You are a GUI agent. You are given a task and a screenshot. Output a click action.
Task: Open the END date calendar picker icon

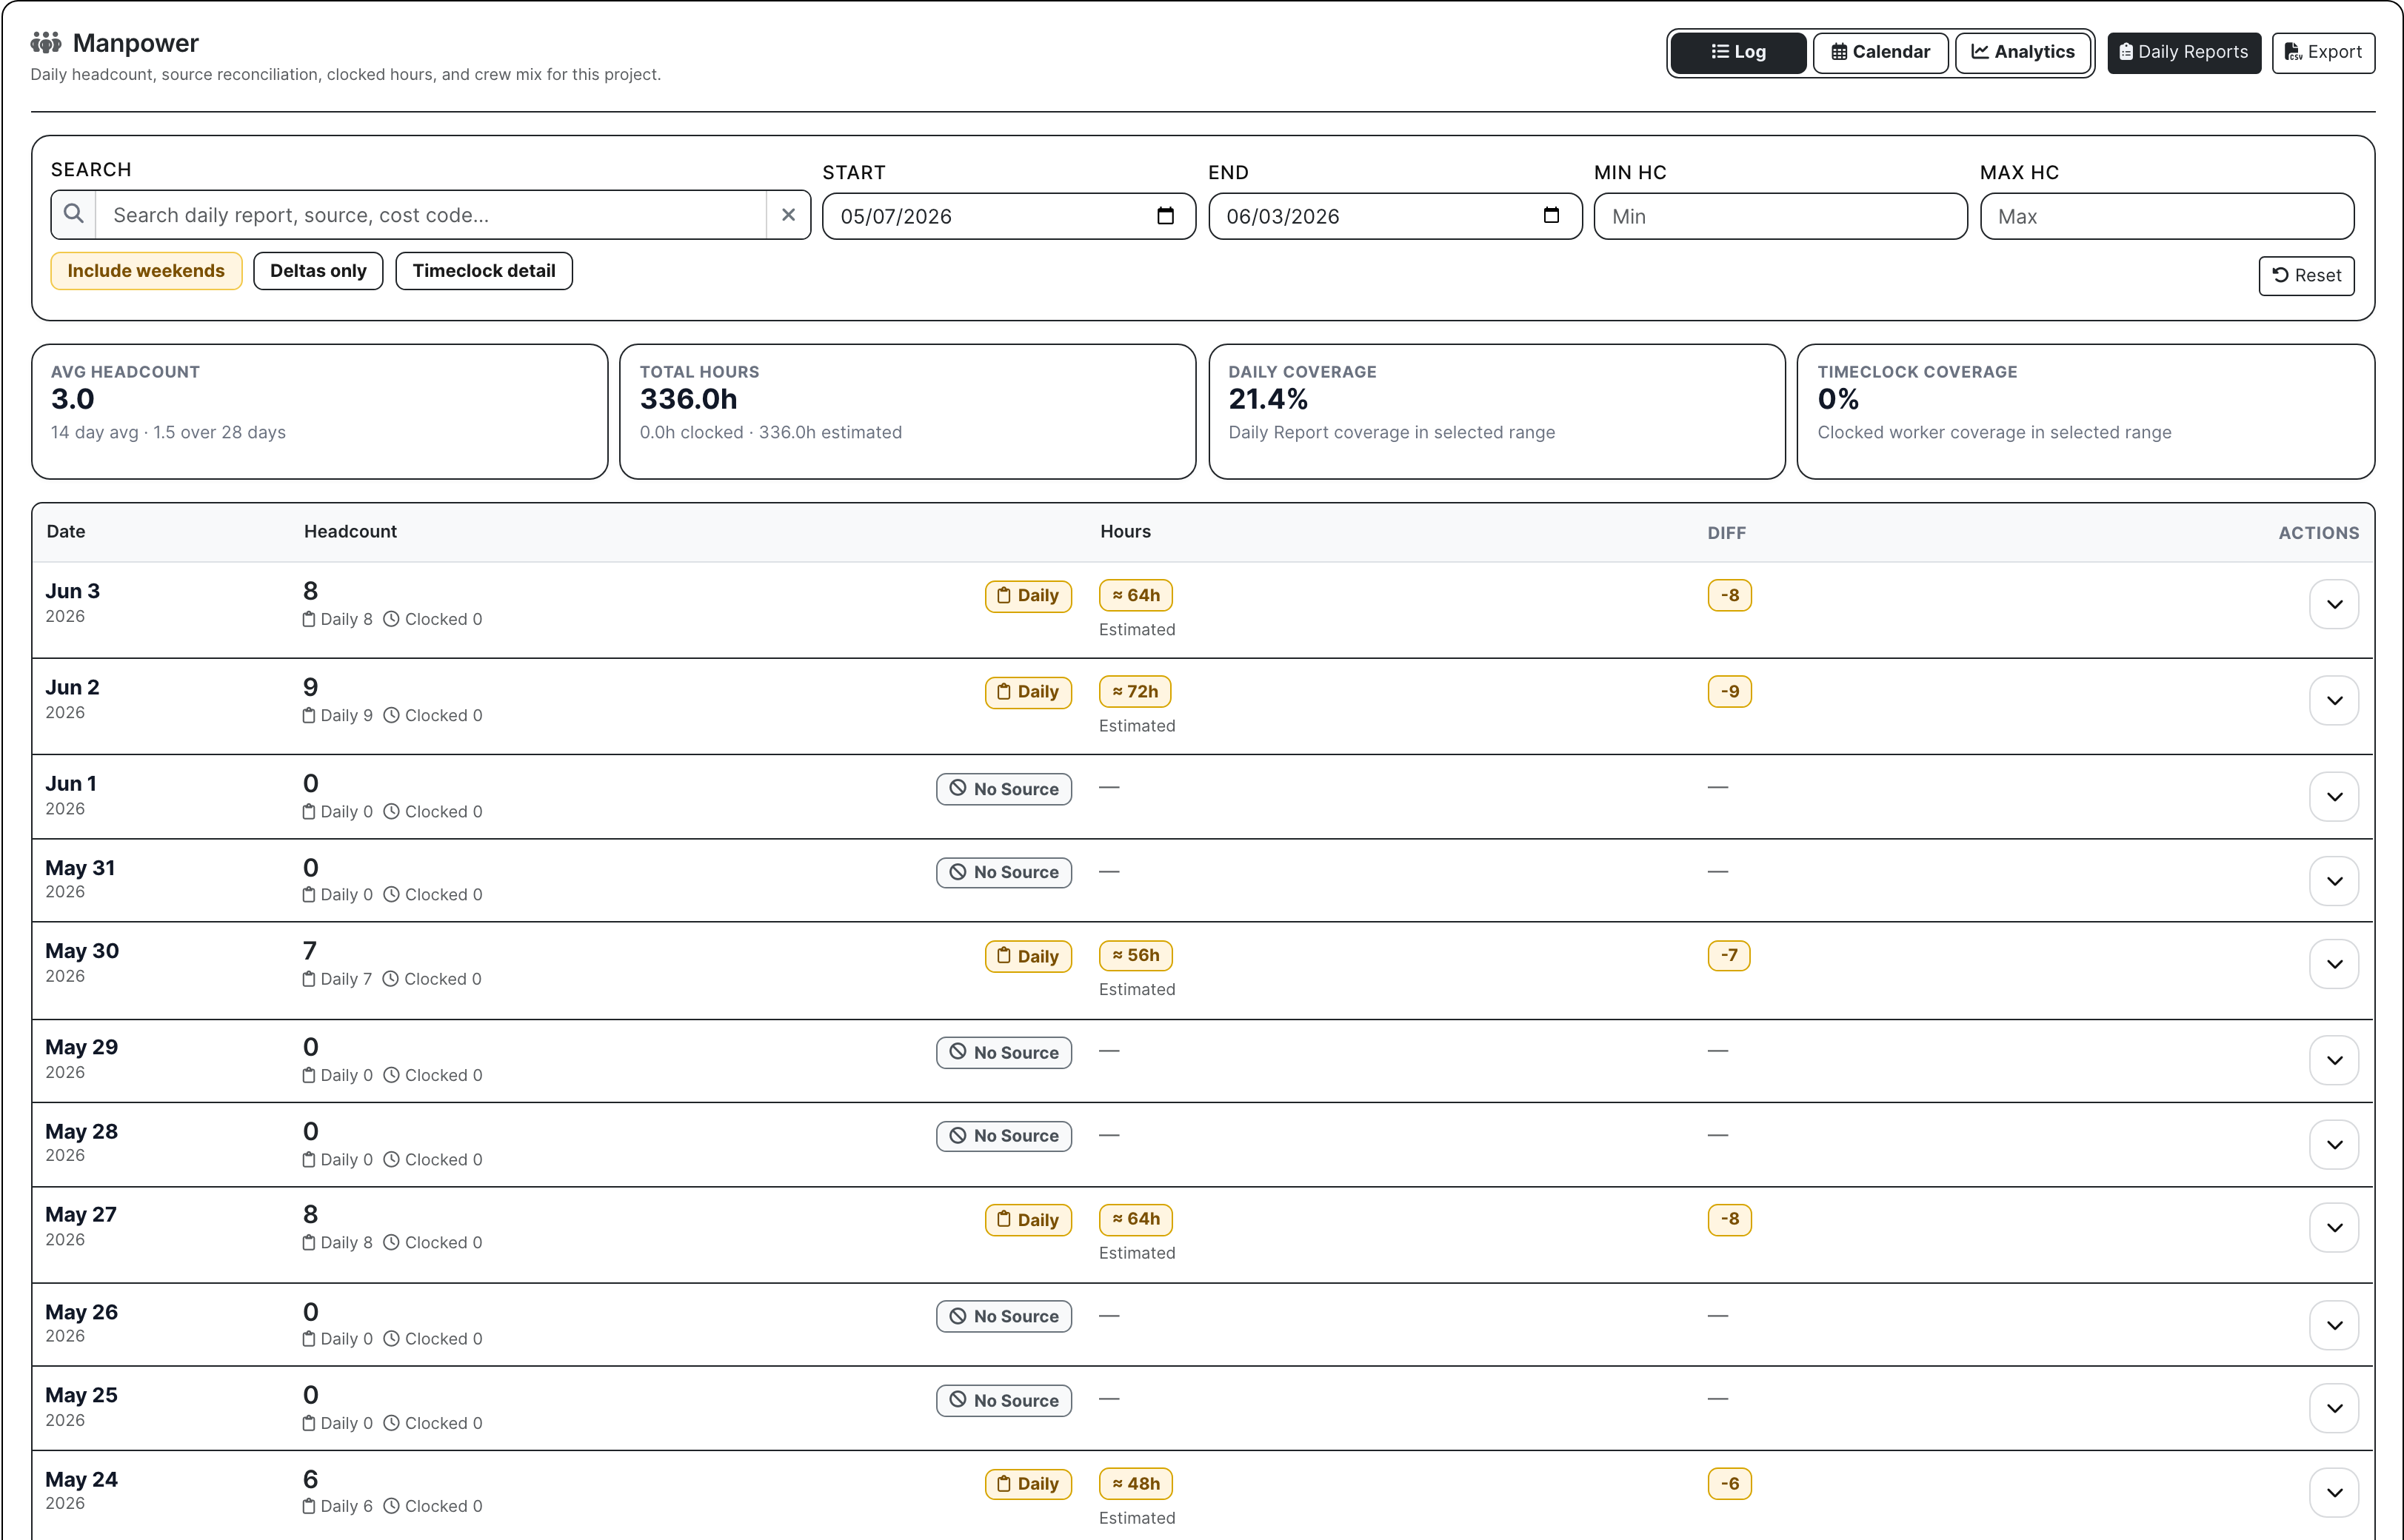pos(1551,216)
